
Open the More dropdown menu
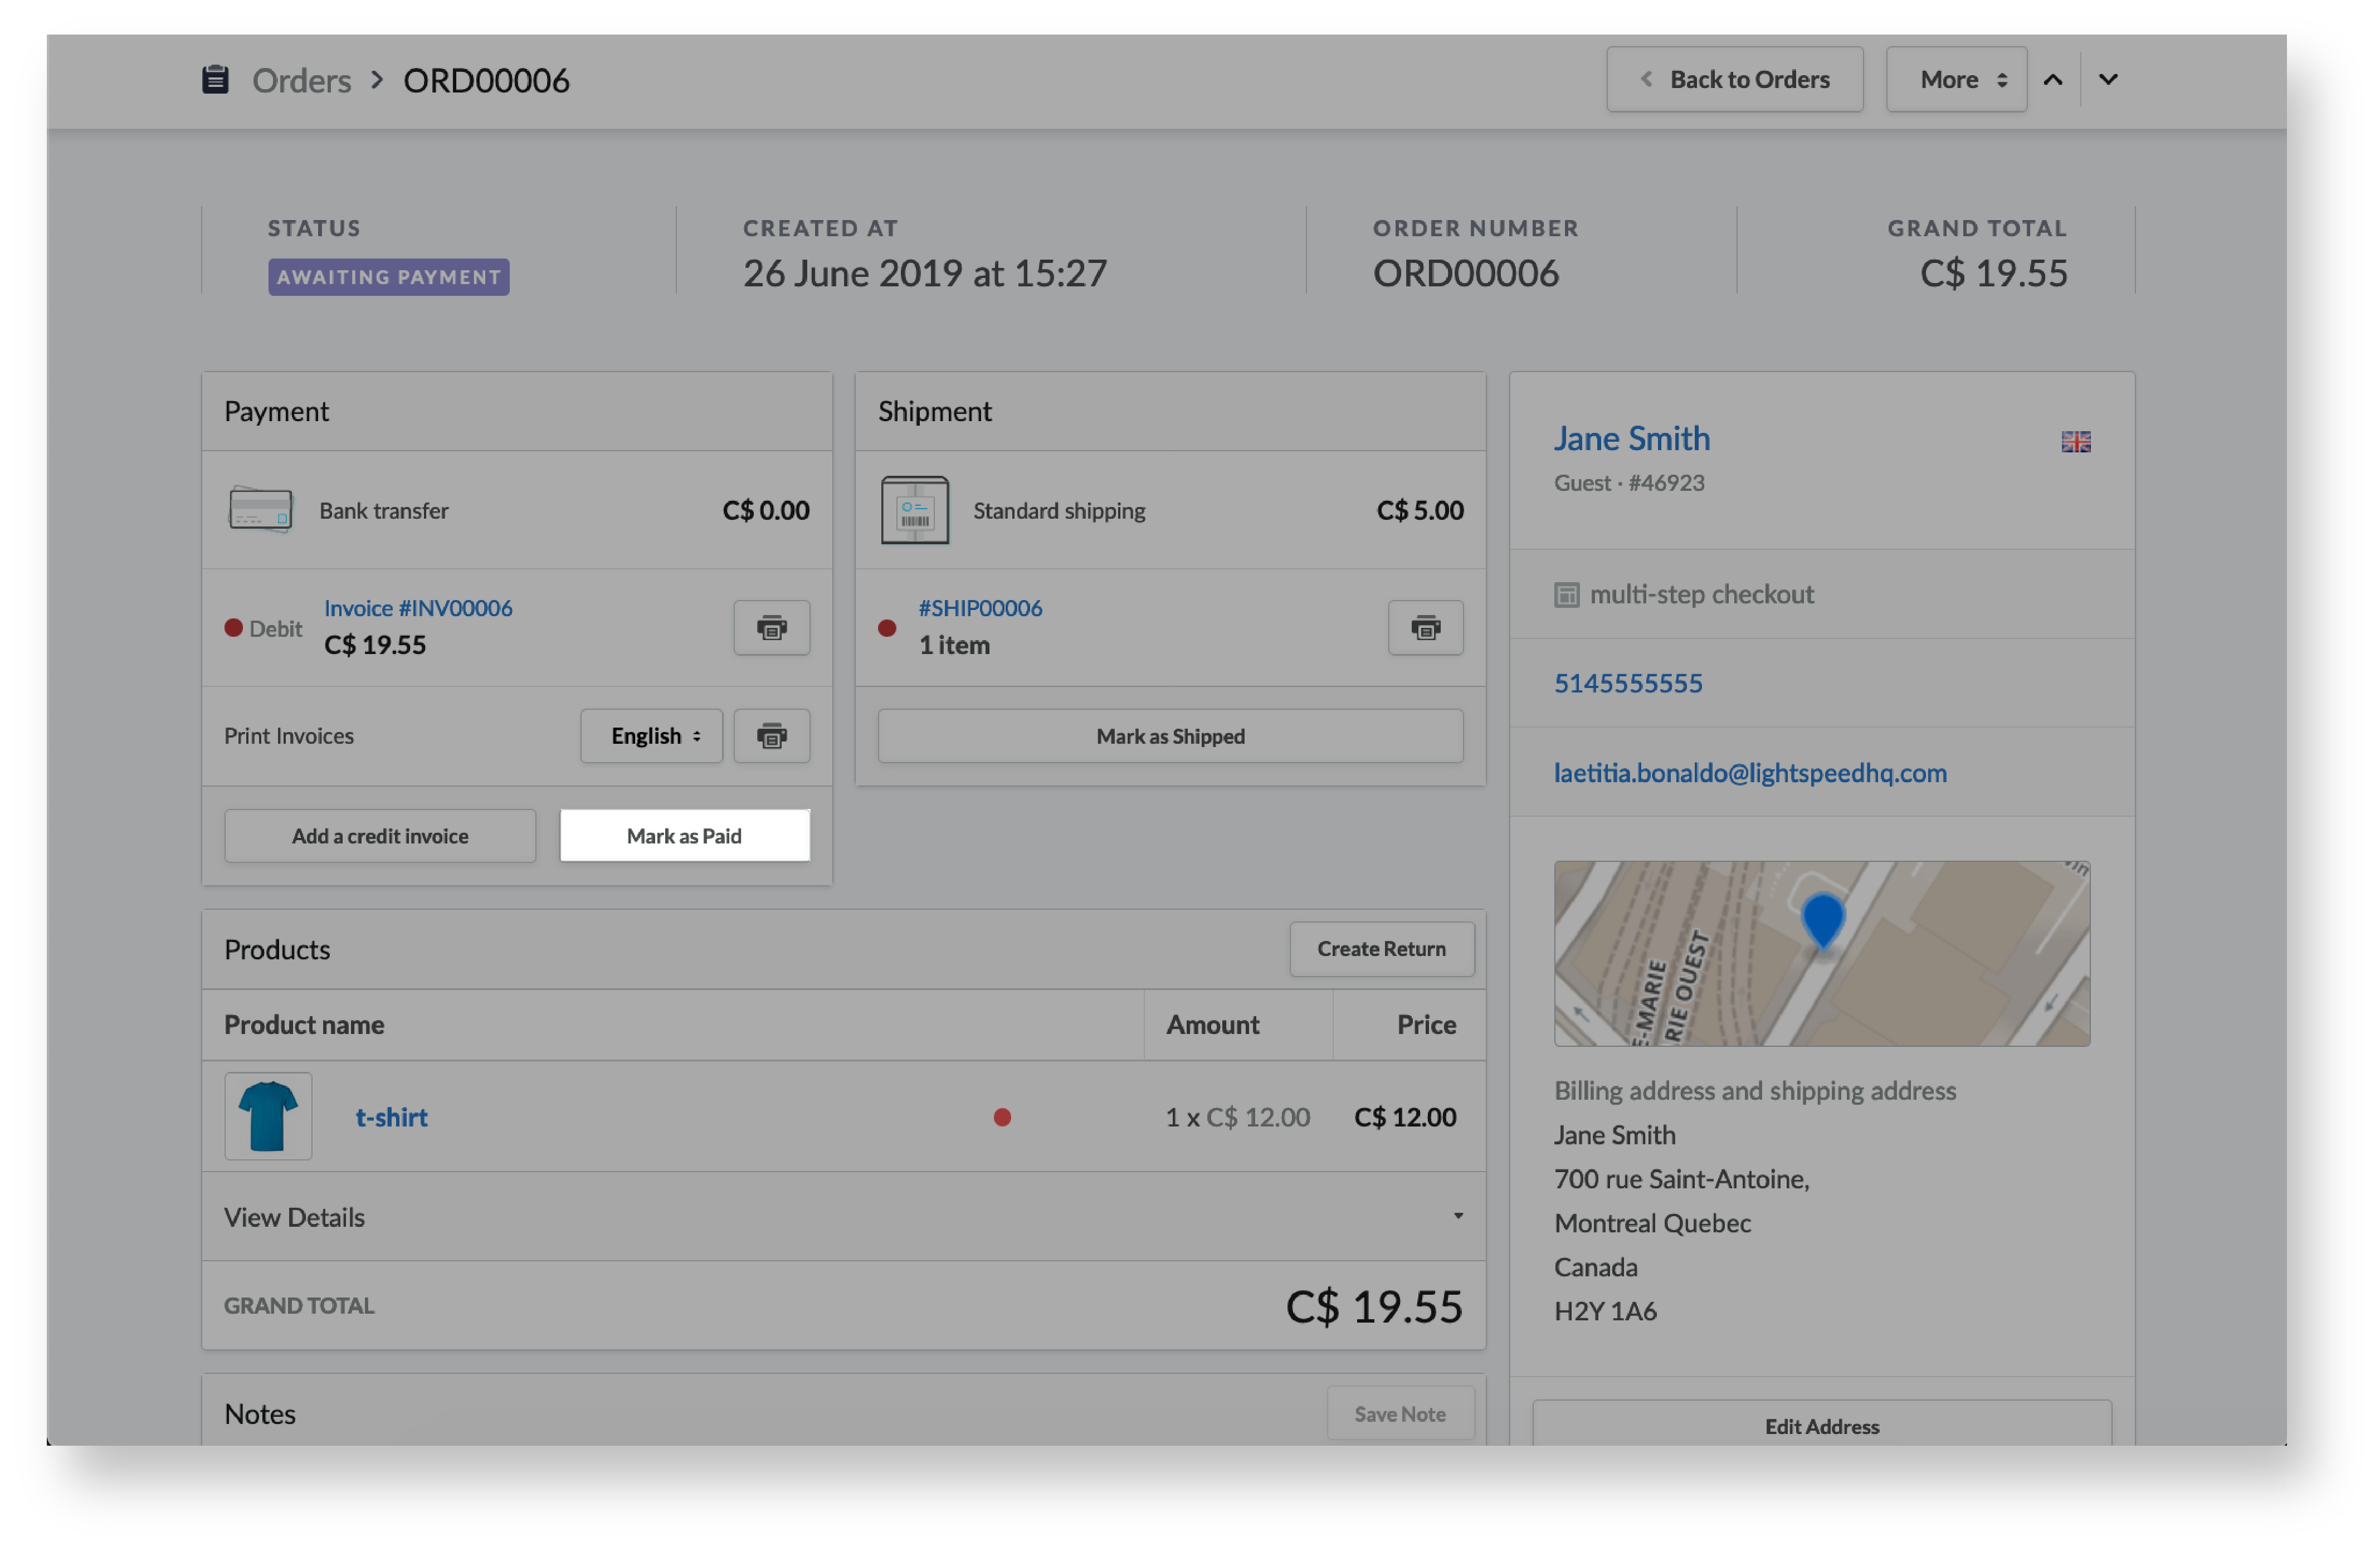1956,79
